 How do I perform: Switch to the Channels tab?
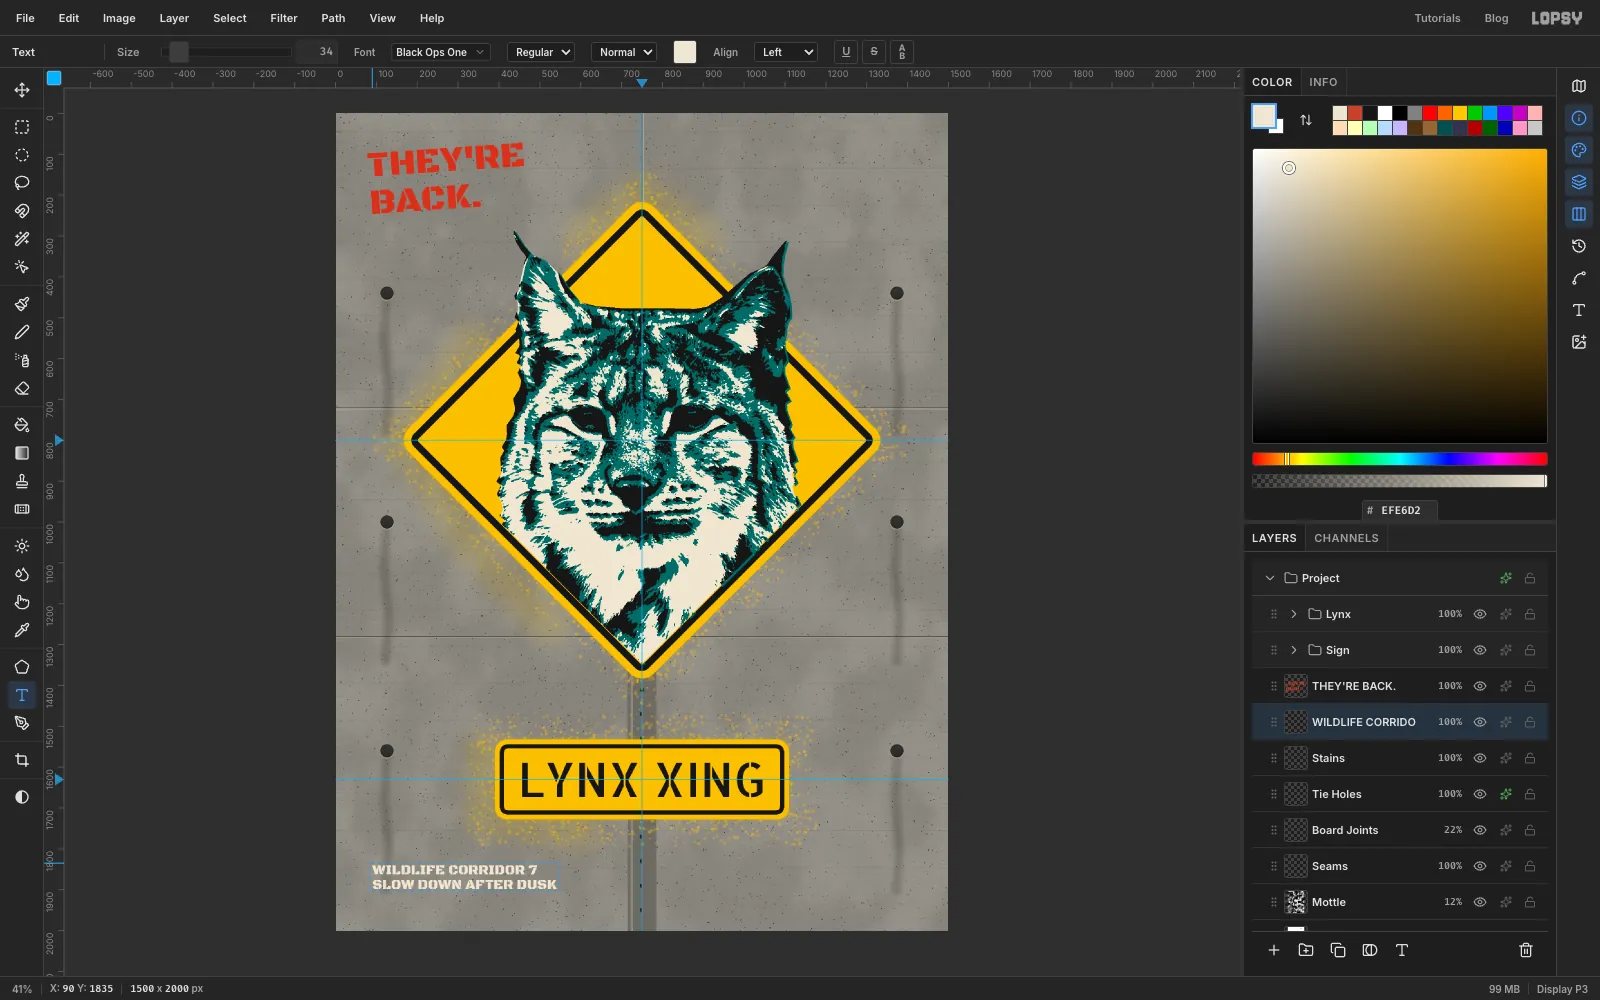[x=1346, y=538]
